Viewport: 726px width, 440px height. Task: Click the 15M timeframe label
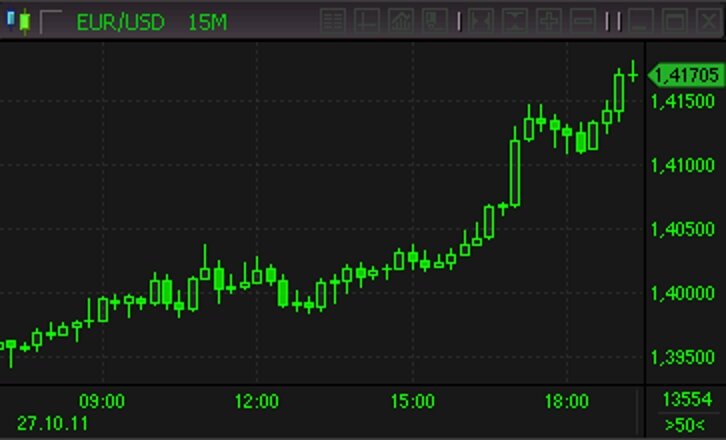click(x=207, y=22)
